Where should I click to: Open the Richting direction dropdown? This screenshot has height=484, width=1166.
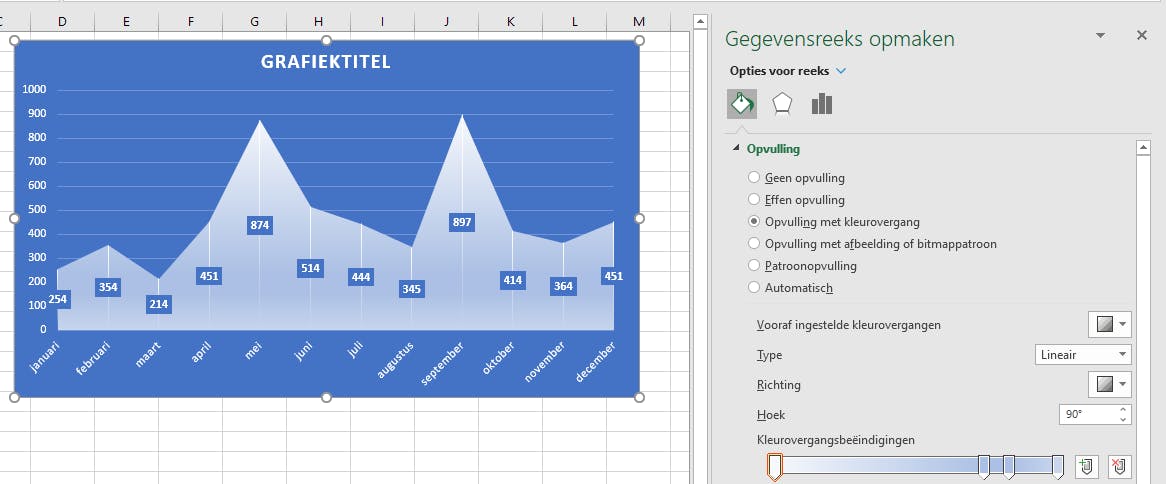(1110, 384)
